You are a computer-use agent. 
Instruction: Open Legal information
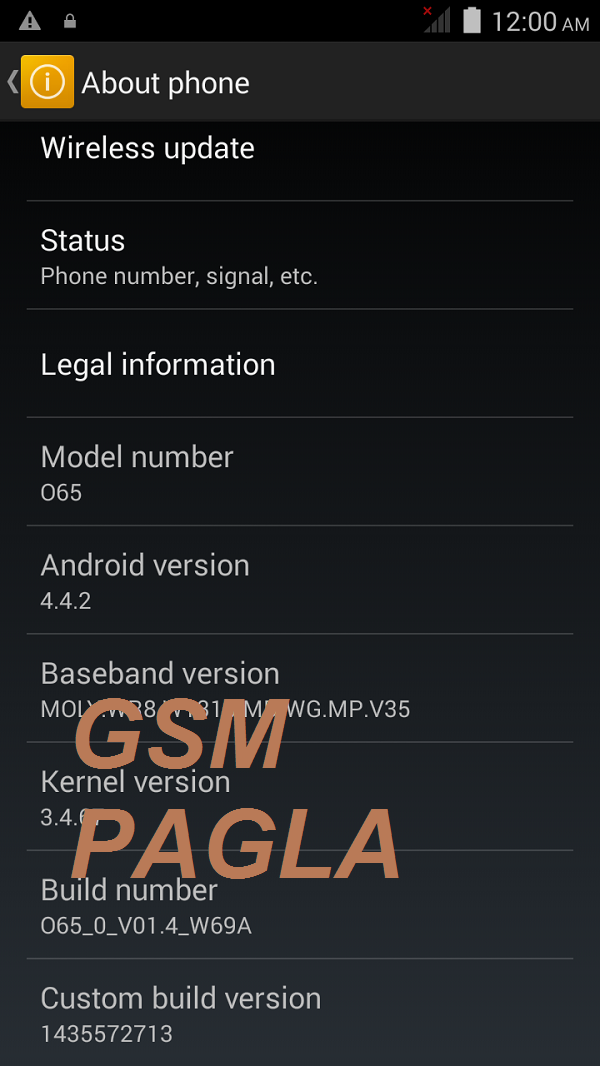point(300,363)
